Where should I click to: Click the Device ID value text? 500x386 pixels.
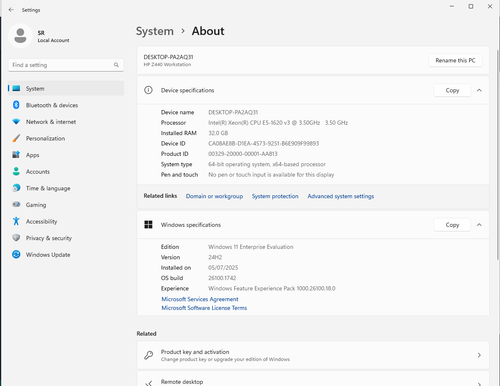[263, 143]
